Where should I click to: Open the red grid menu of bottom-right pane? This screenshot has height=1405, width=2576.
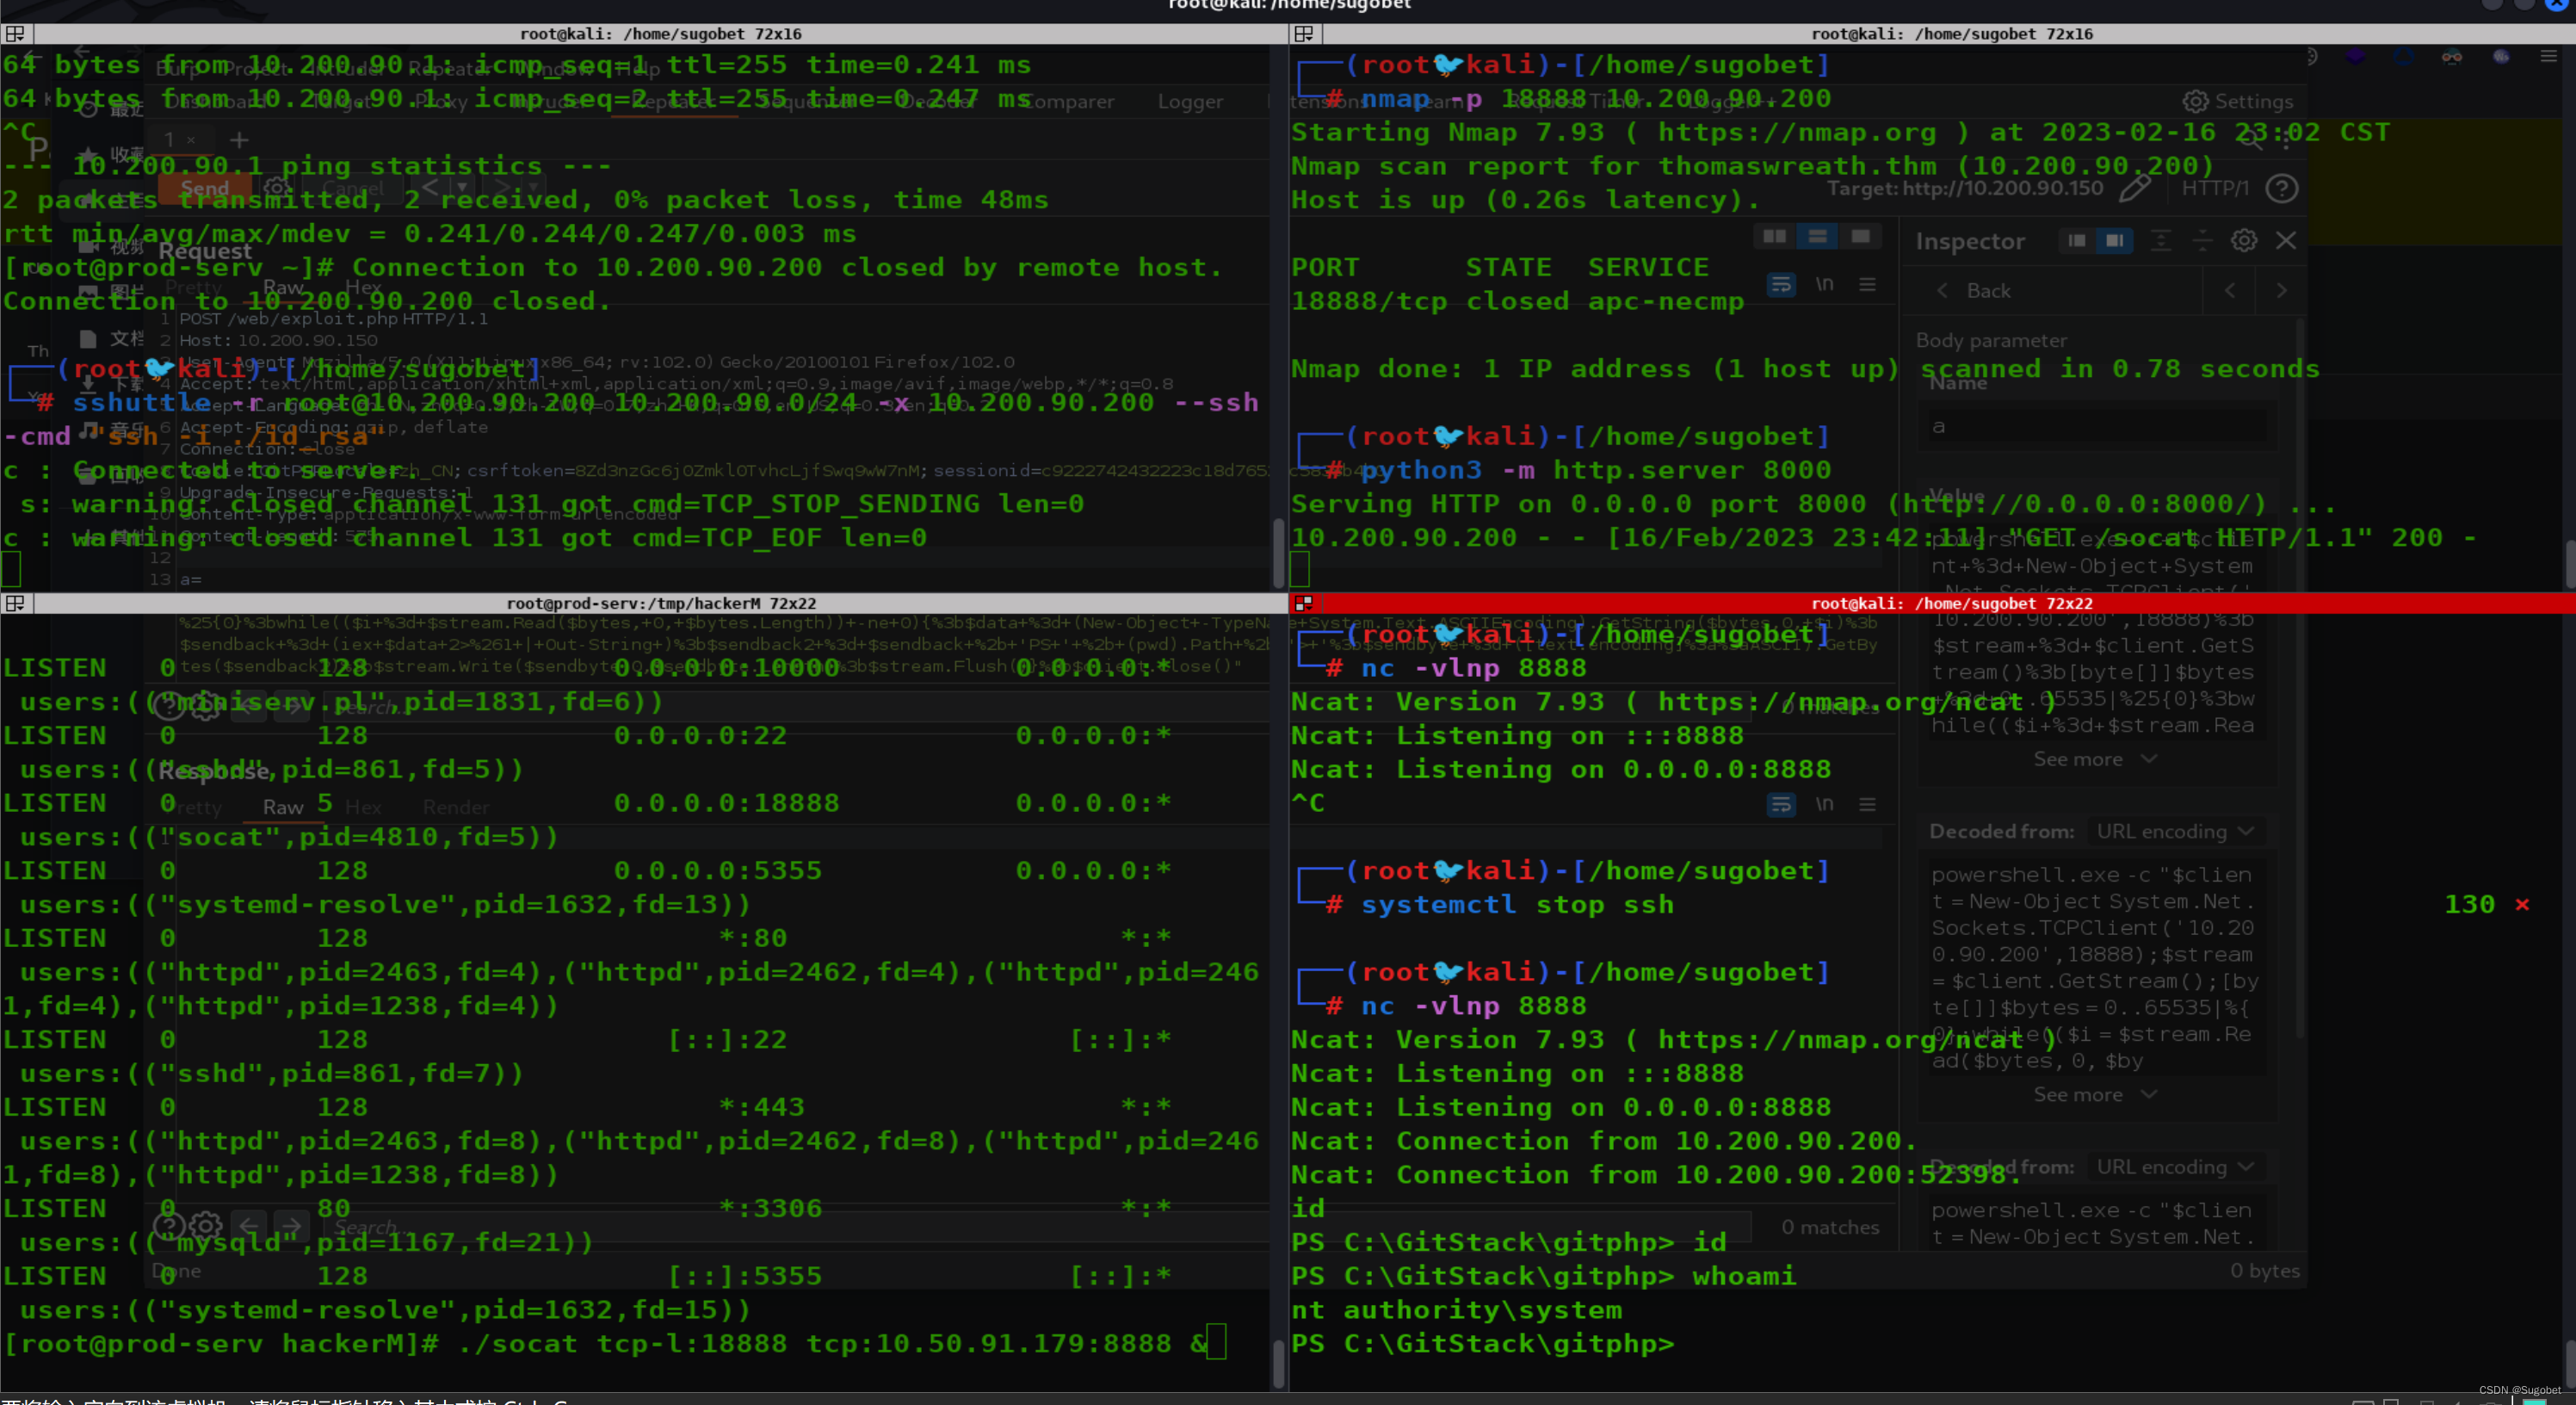point(1304,603)
